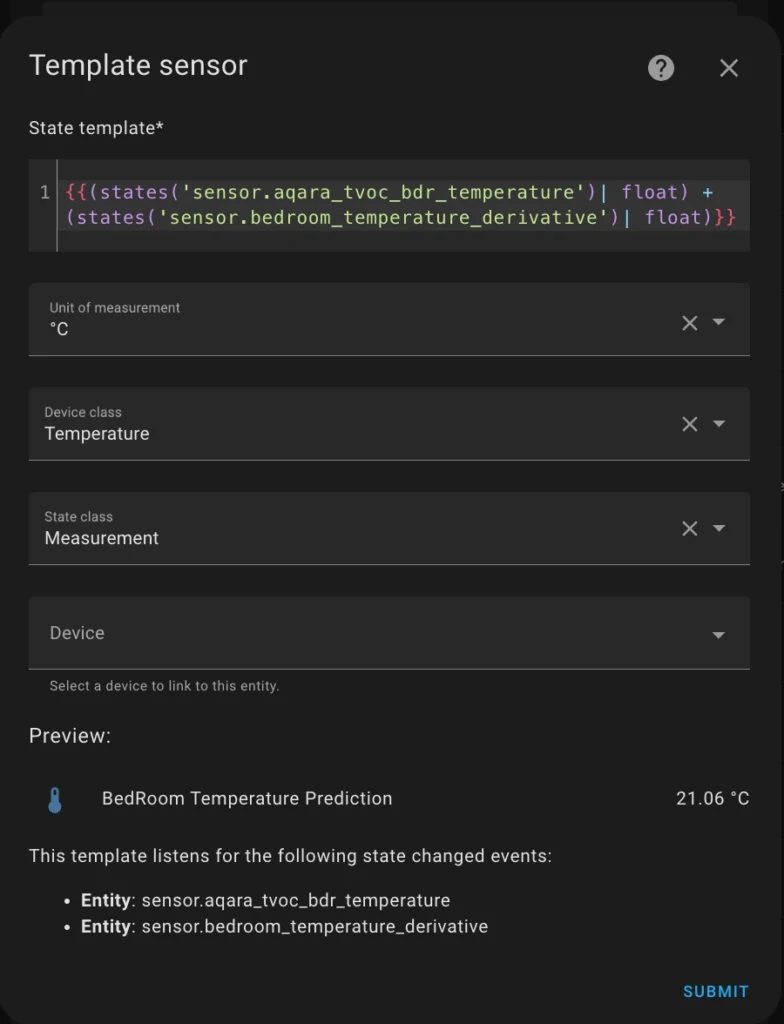Click the sensor.bedroom_temperature_derivative entity listing
The width and height of the screenshot is (784, 1024).
[314, 927]
